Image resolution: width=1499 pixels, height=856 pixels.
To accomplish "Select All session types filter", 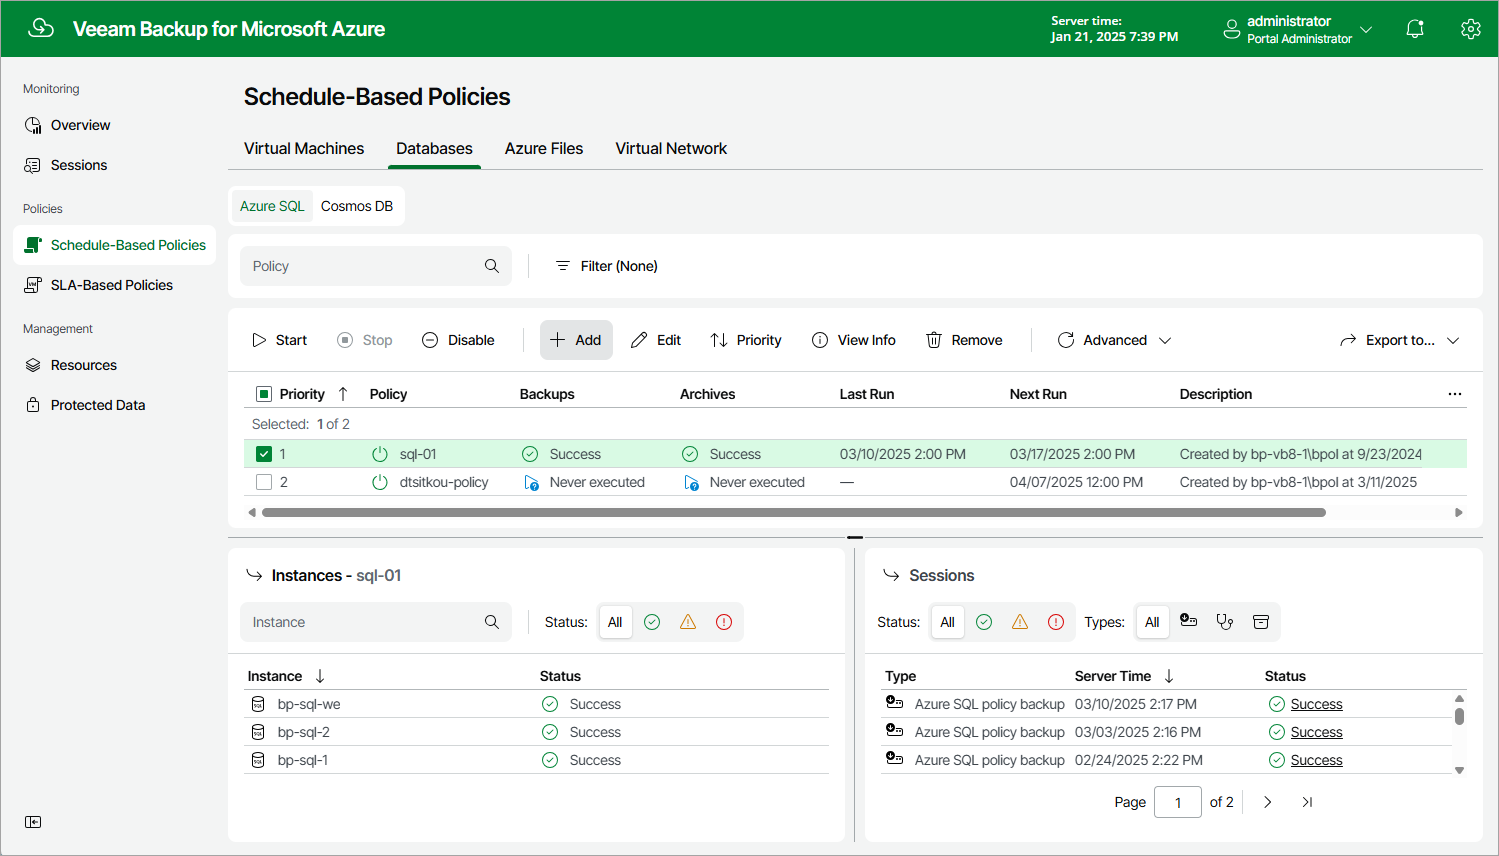I will pos(1152,622).
